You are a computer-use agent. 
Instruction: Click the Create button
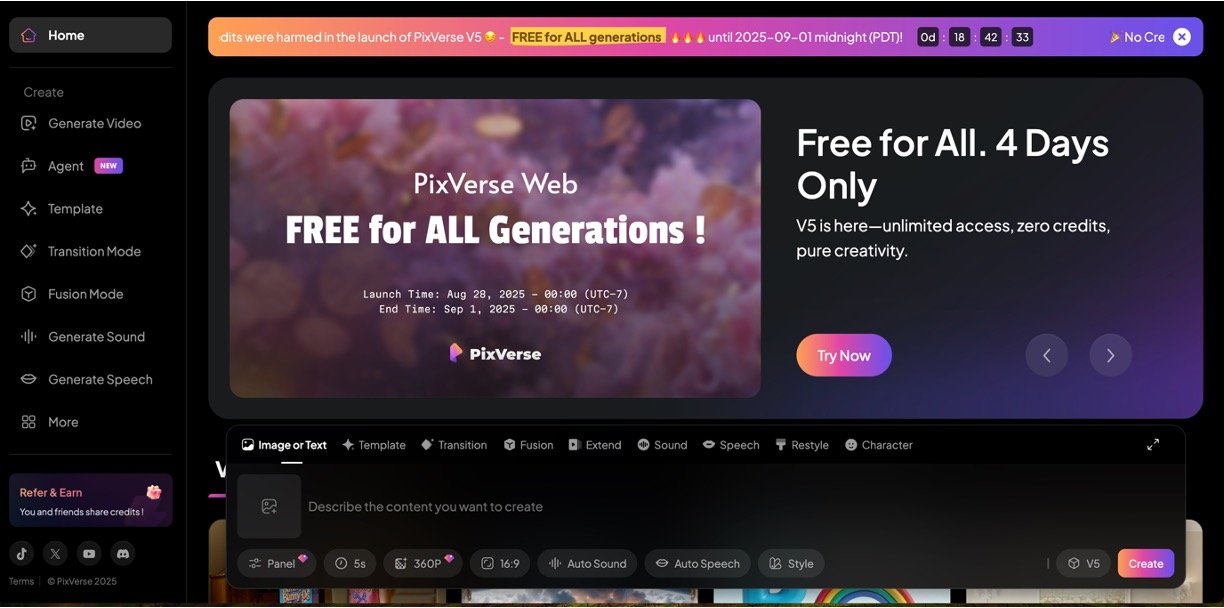pos(1146,563)
